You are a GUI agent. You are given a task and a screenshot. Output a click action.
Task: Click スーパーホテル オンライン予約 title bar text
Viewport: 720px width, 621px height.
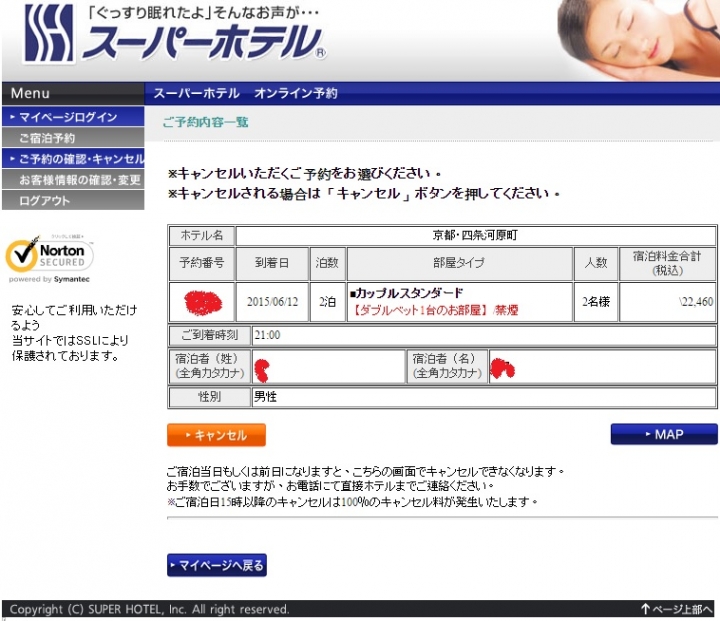click(x=245, y=93)
